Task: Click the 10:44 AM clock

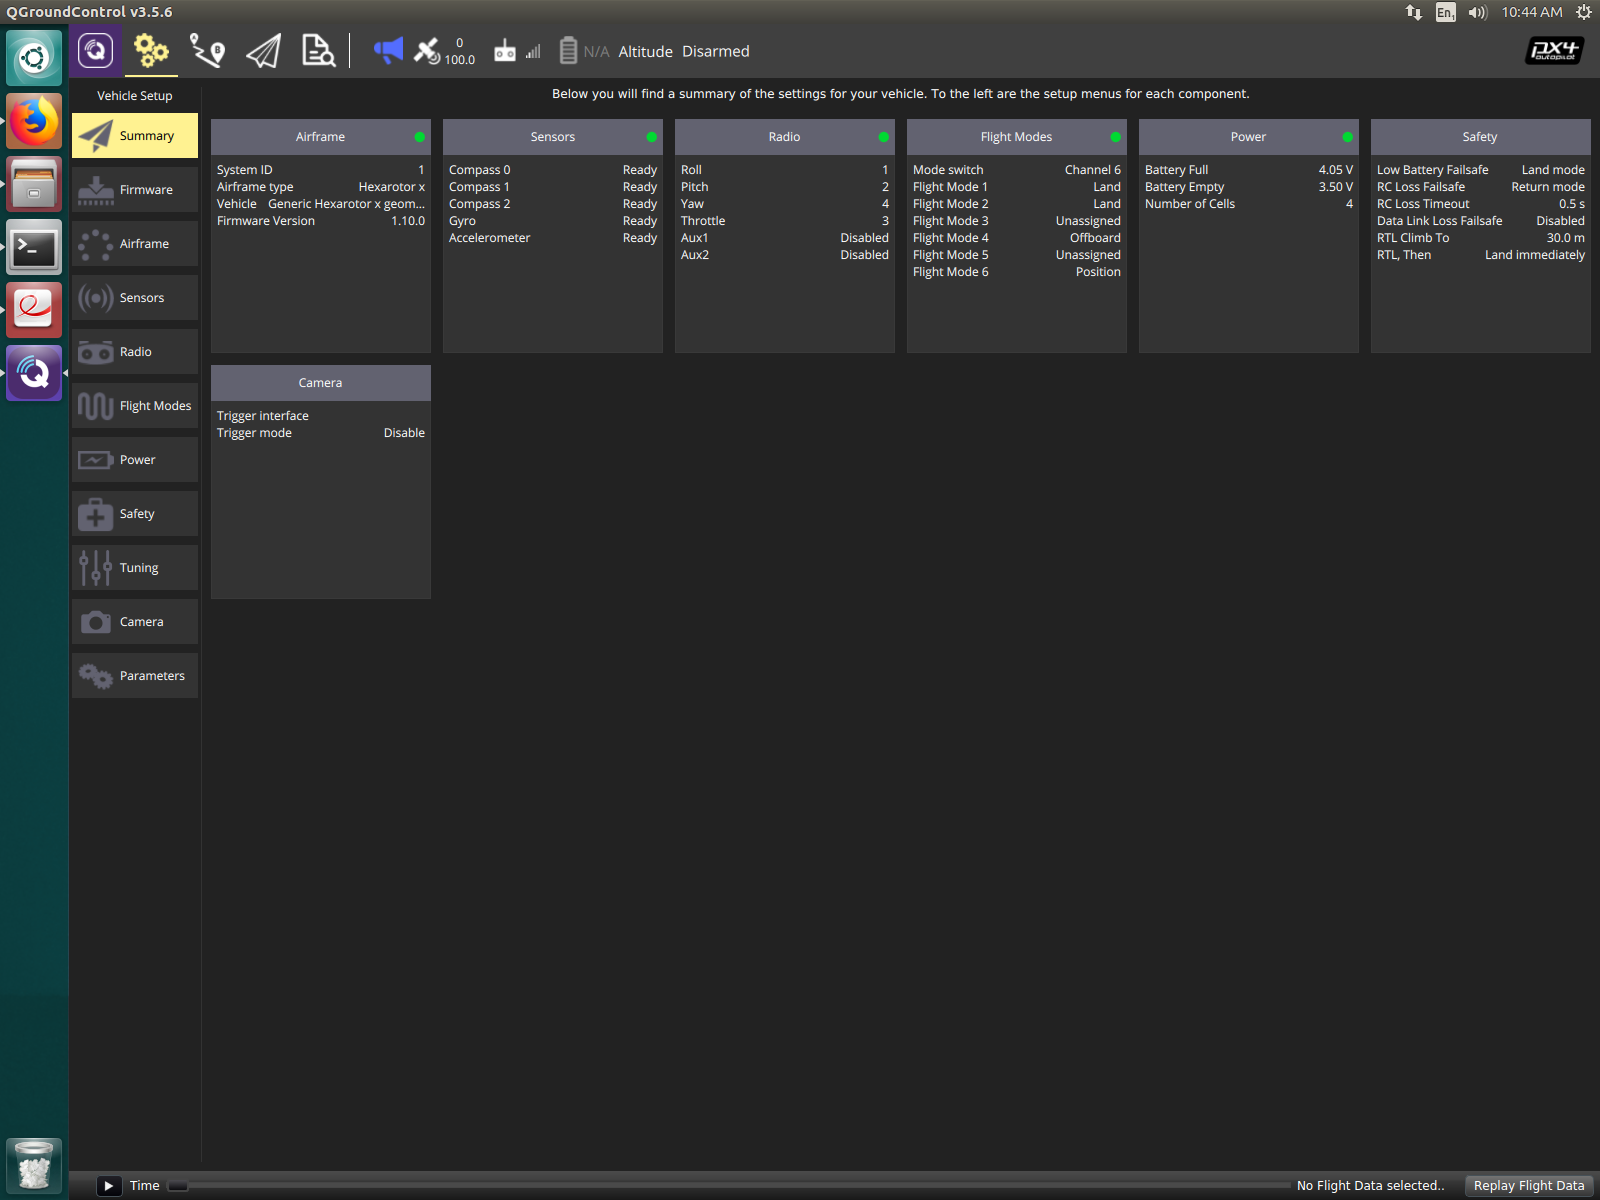Action: (x=1532, y=12)
